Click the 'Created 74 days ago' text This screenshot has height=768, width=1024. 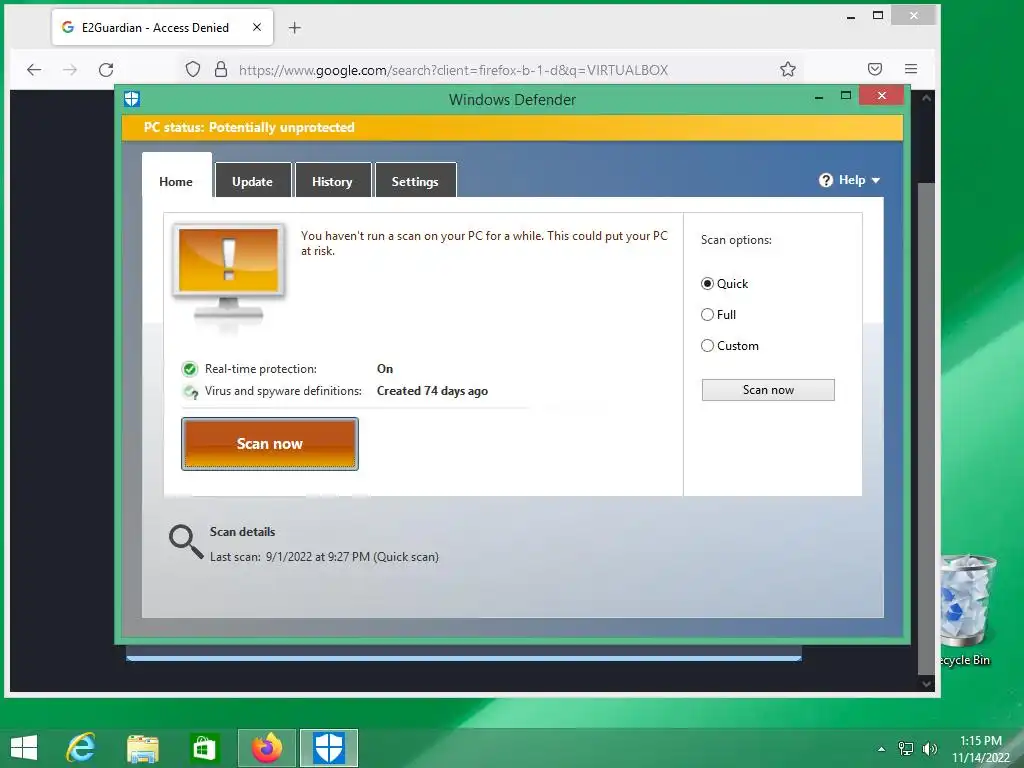pos(432,391)
